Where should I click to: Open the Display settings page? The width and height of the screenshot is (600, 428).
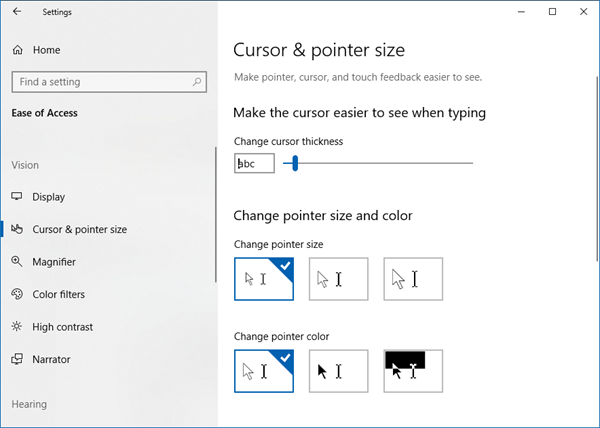tap(49, 197)
